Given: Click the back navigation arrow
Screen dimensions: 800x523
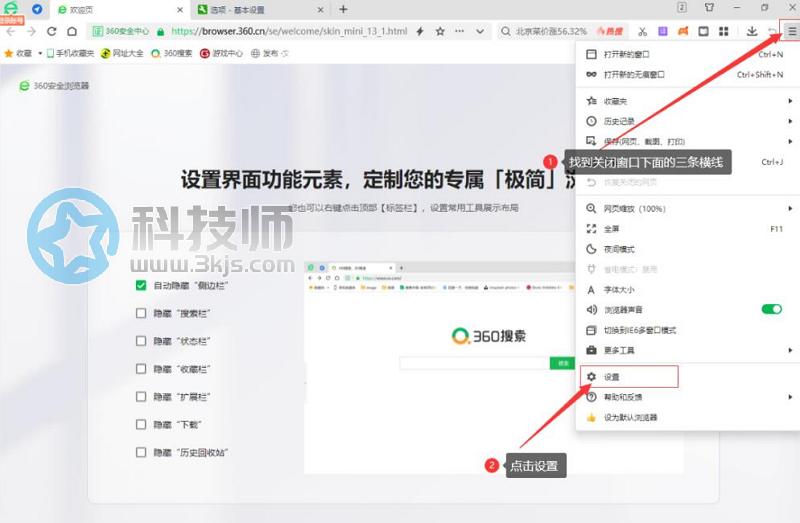Looking at the screenshot, I should [10, 32].
